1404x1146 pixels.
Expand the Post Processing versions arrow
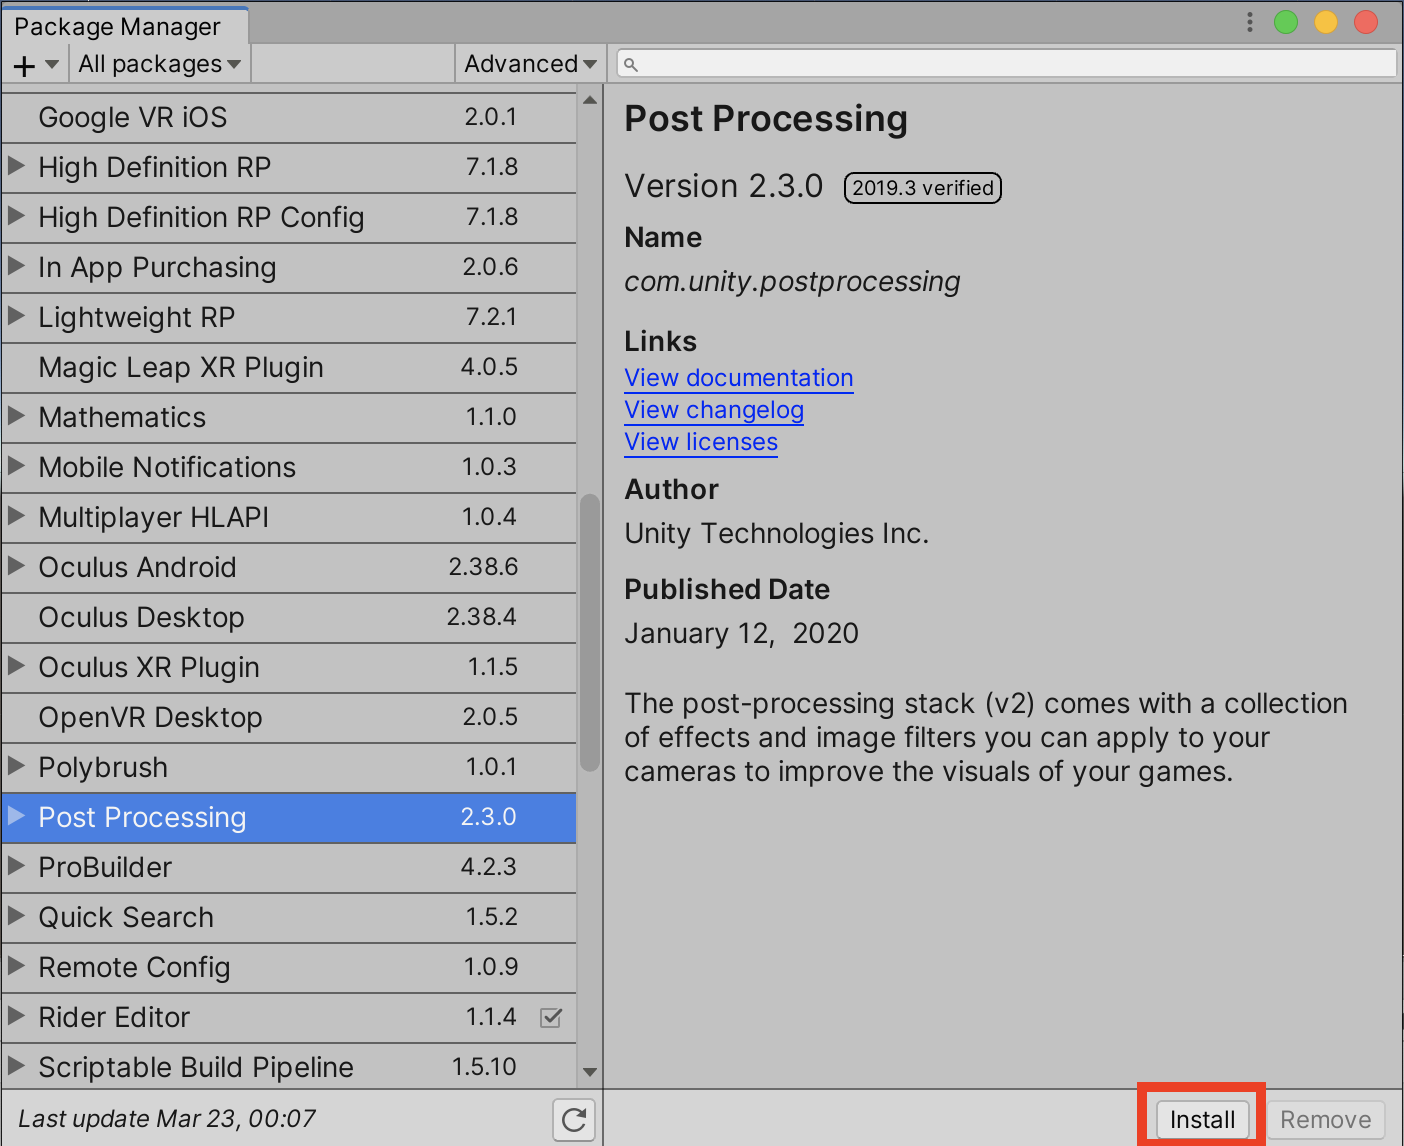(x=16, y=817)
